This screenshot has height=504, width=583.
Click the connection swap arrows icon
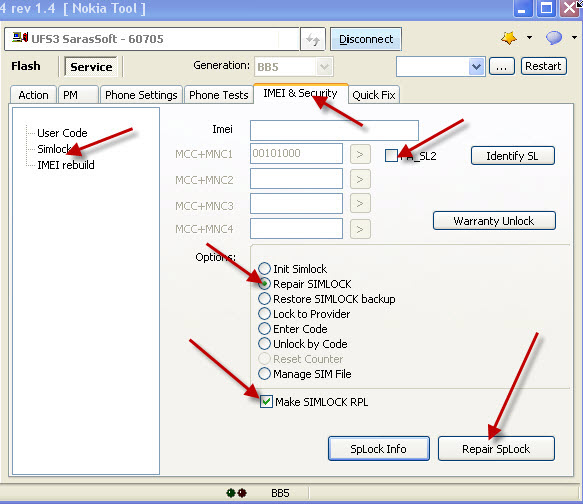click(313, 39)
